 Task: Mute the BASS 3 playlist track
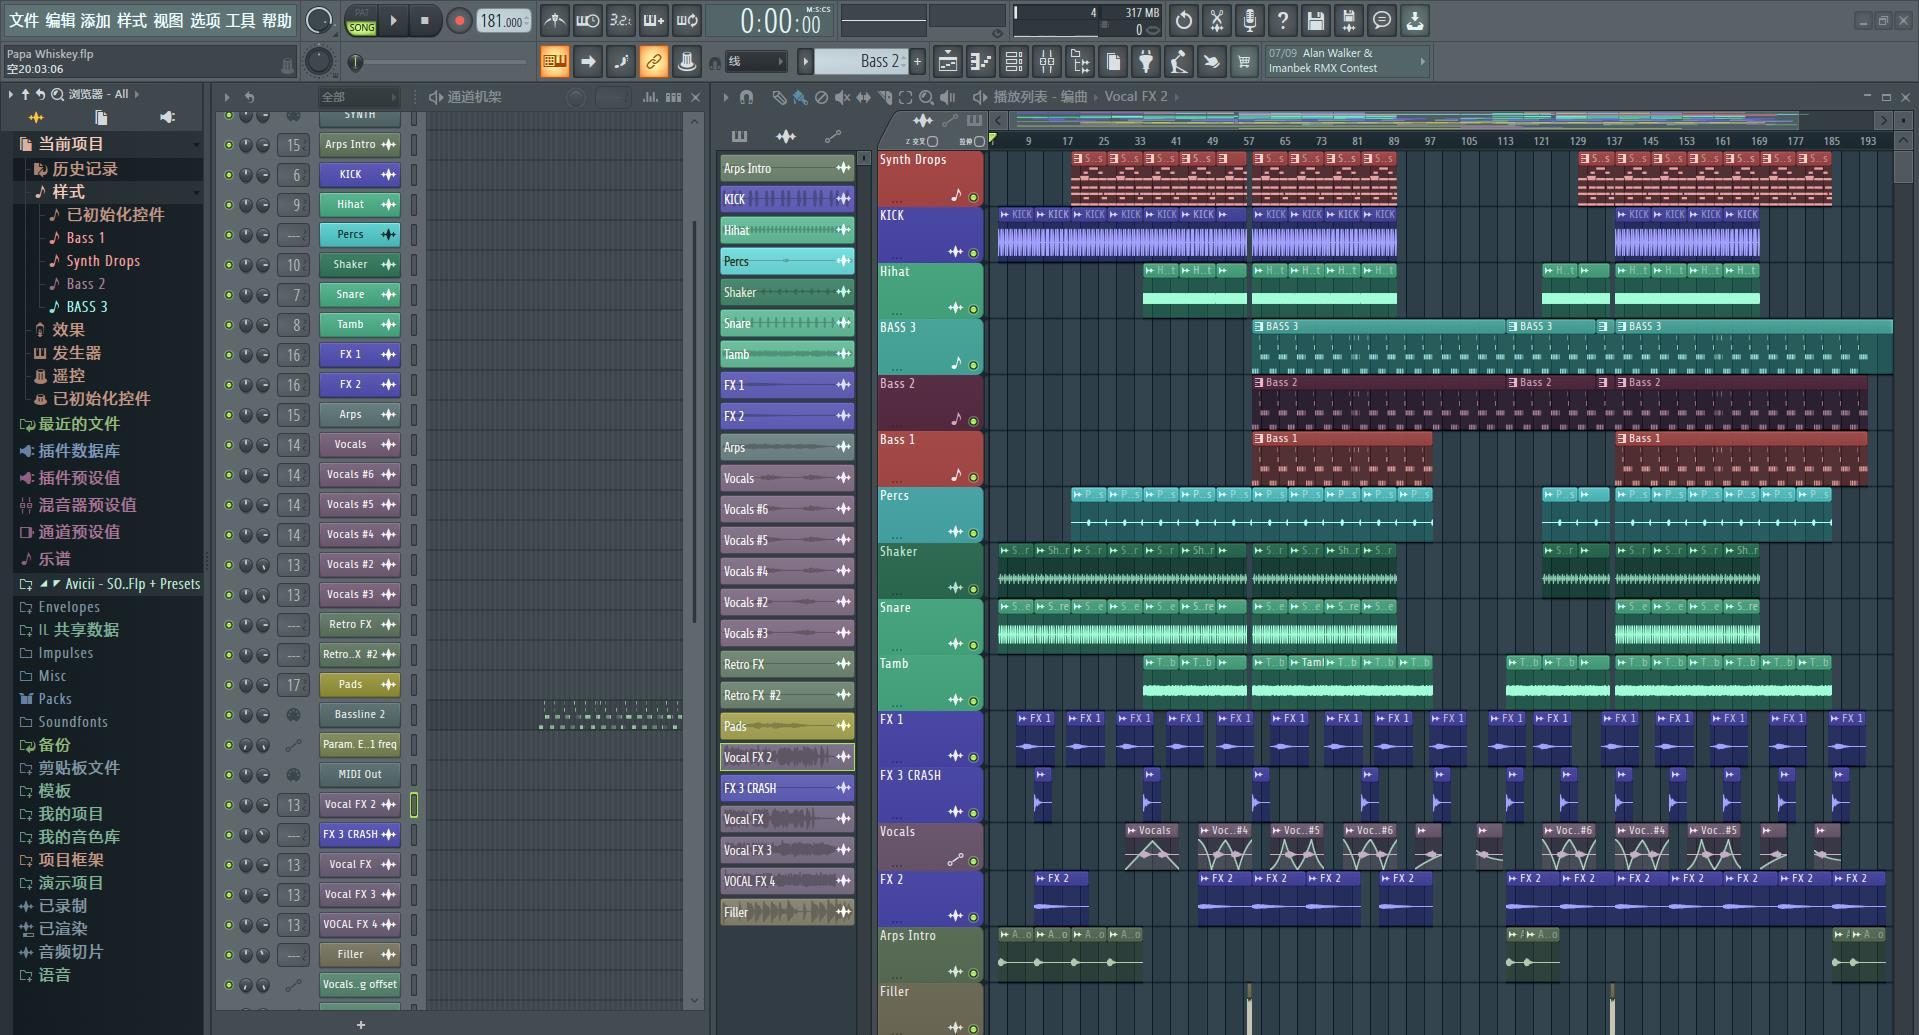(x=973, y=365)
